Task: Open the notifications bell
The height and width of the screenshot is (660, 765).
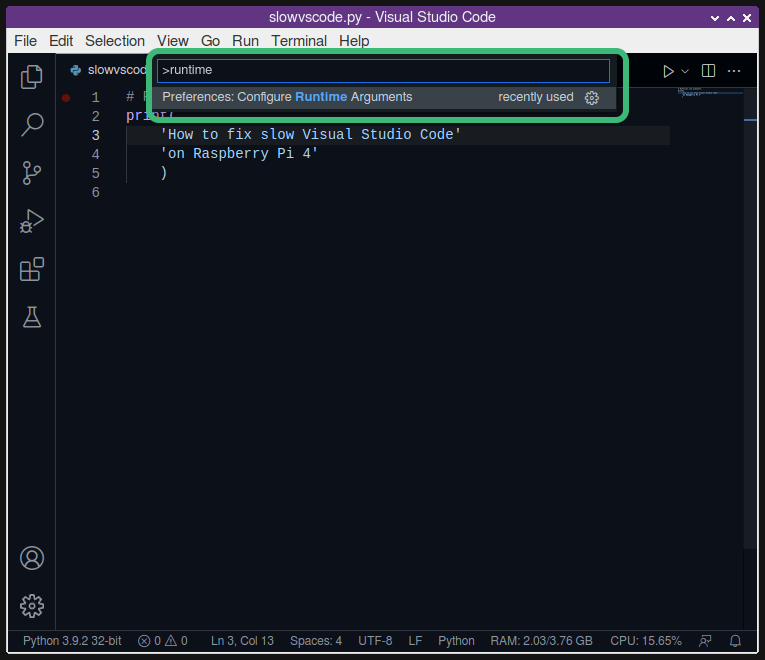Action: click(735, 640)
